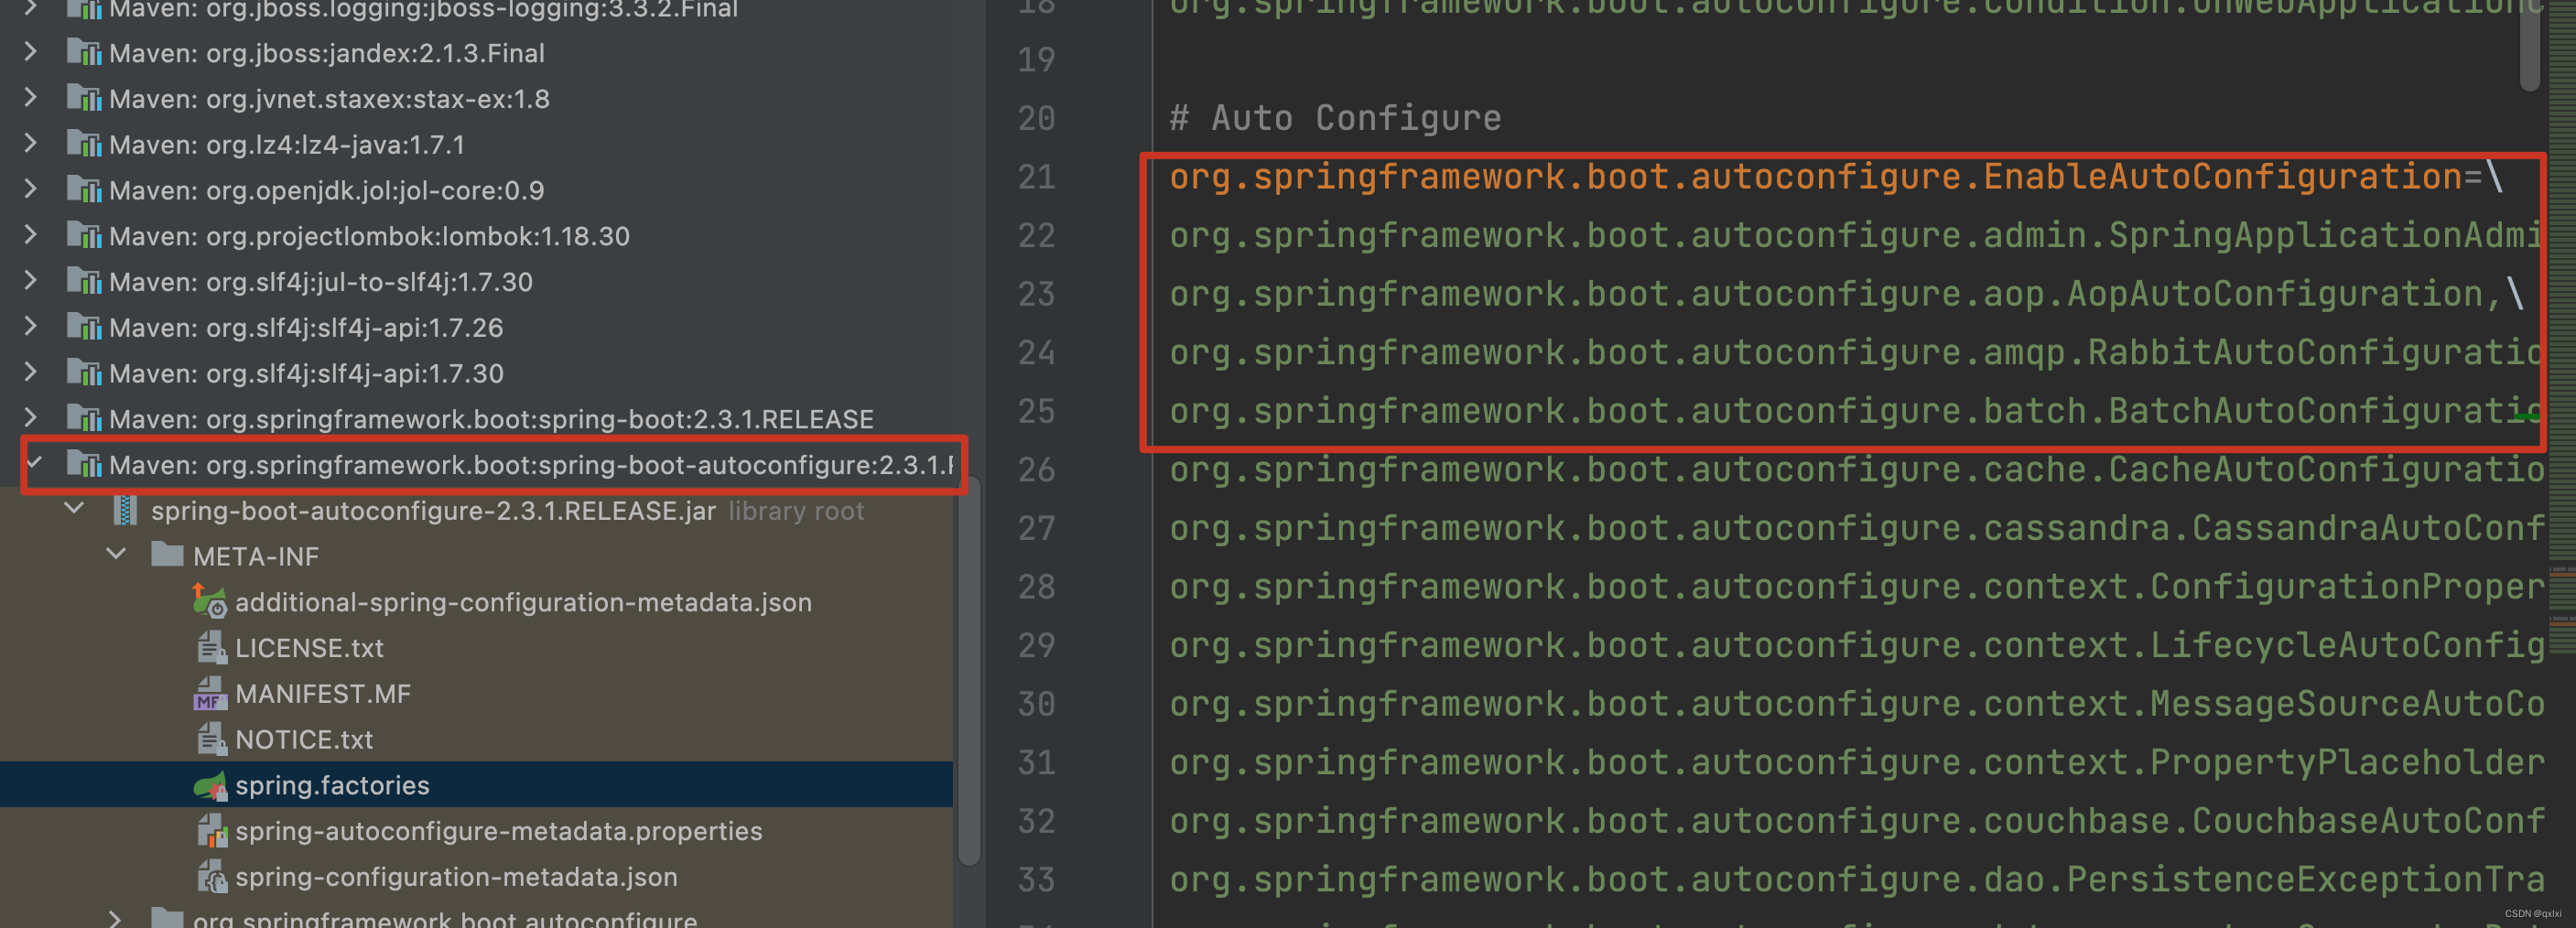The height and width of the screenshot is (928, 2576).
Task: Expand the org.lz4:lz4-java:1.7.1 library node
Action: point(30,144)
